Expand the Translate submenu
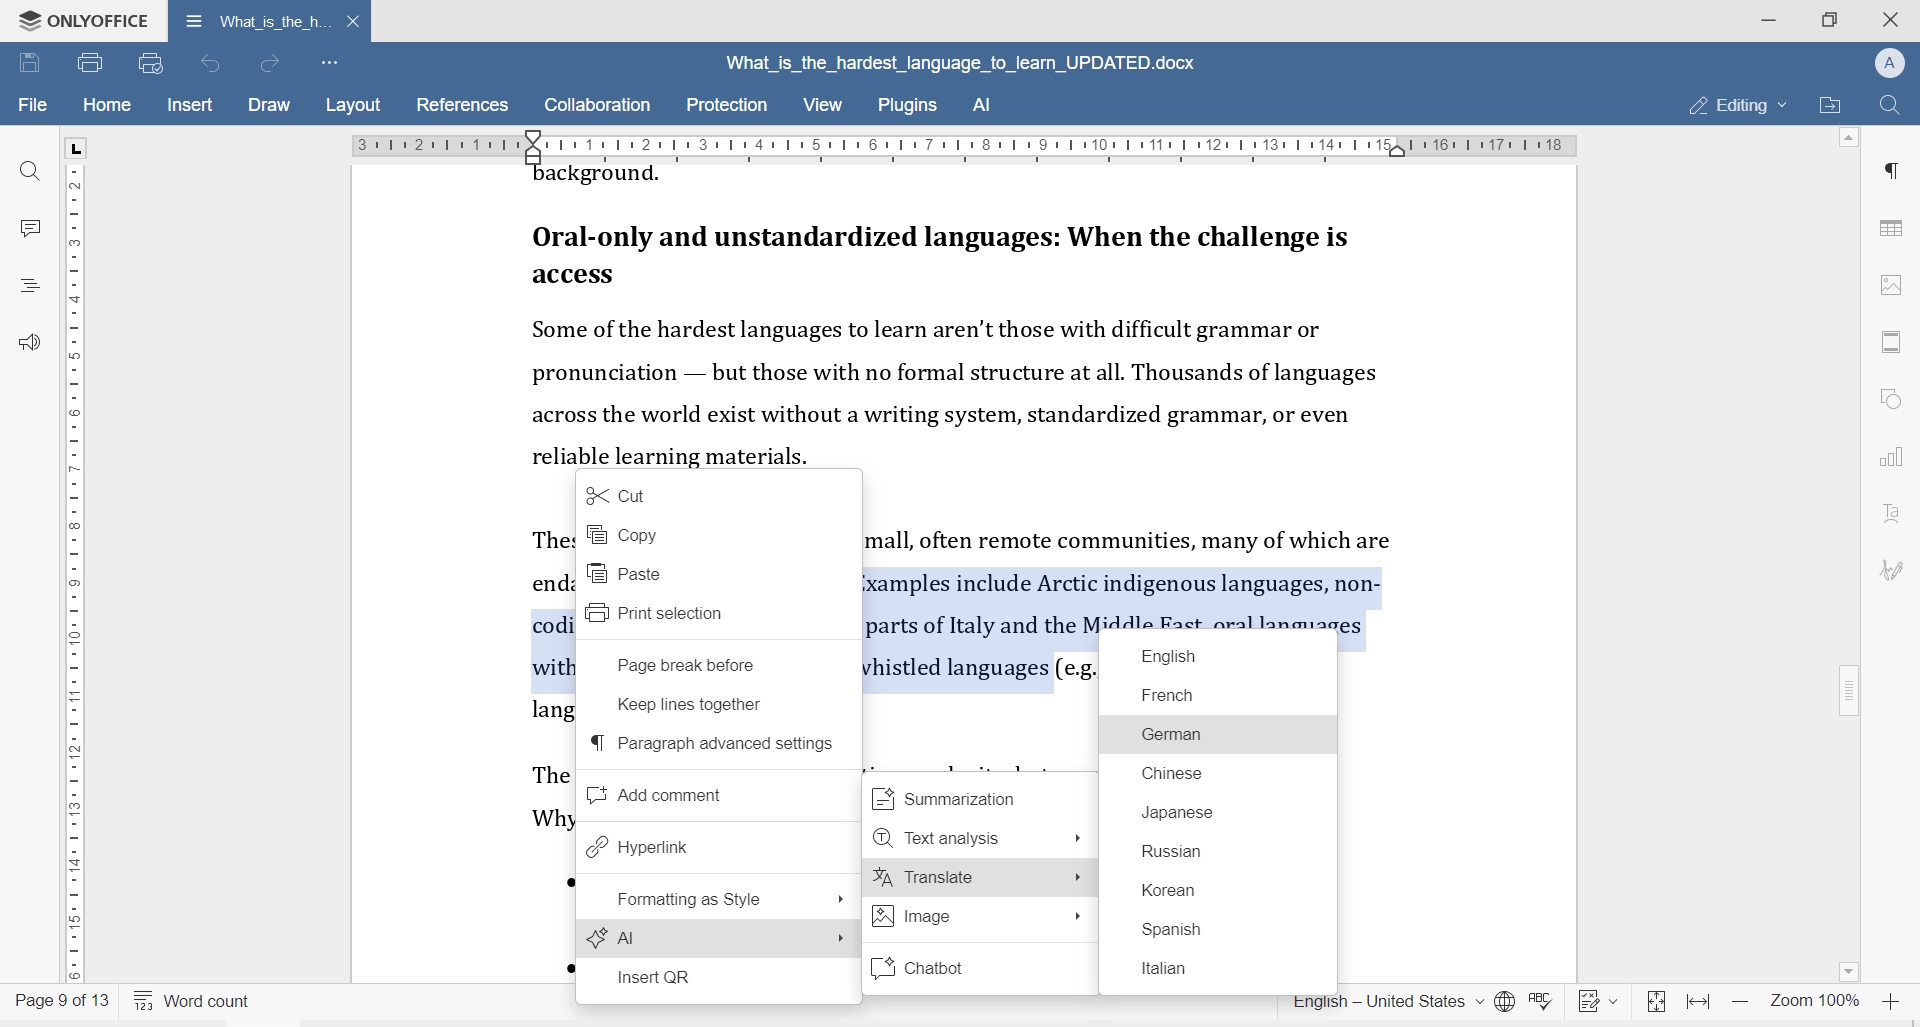The width and height of the screenshot is (1920, 1027). [x=980, y=877]
